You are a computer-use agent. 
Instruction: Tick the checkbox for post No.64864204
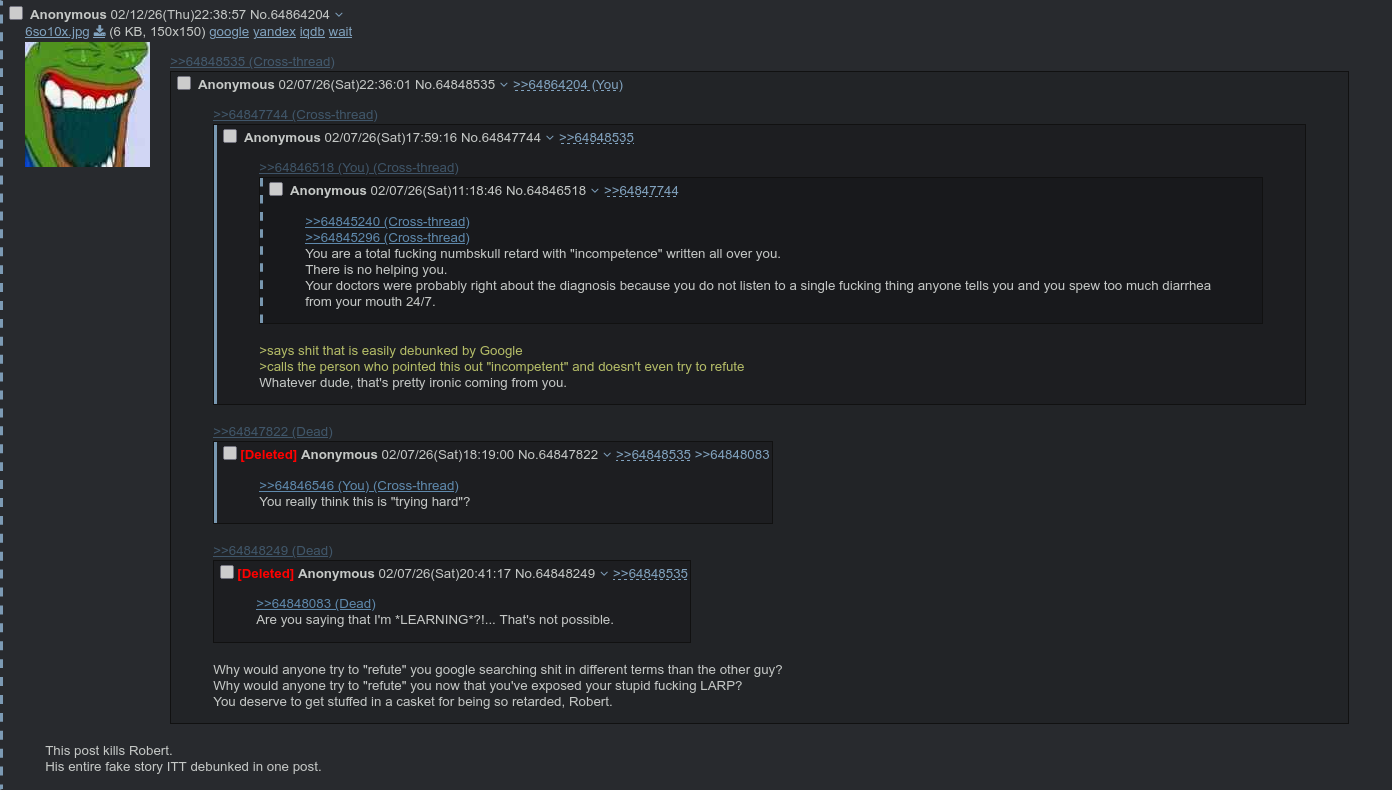(16, 13)
